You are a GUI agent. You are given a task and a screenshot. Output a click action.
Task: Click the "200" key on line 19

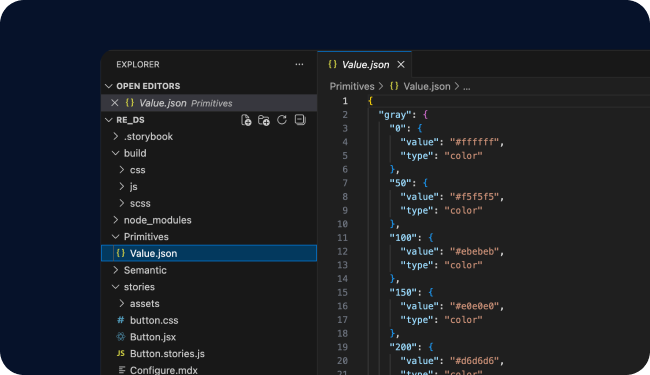[x=403, y=347]
